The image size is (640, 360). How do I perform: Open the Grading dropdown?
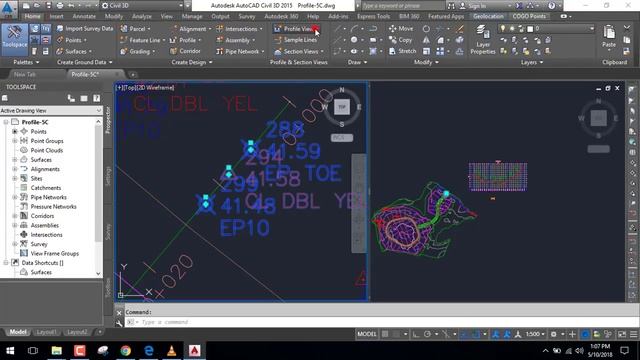tap(138, 51)
